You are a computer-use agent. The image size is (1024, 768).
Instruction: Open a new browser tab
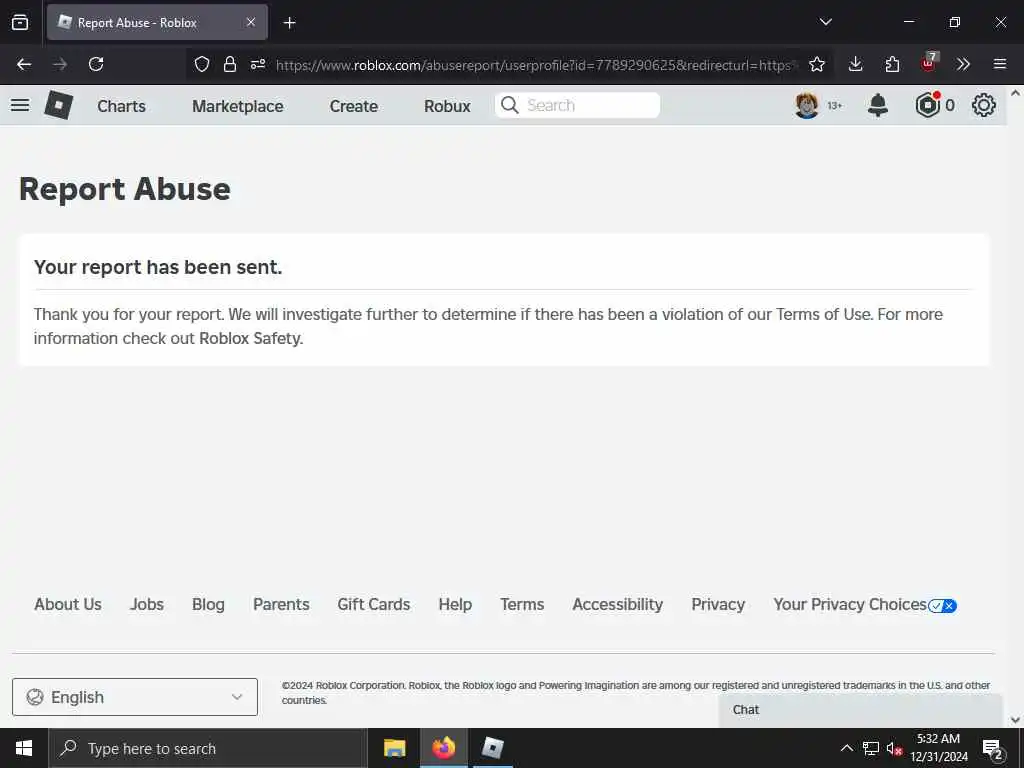290,23
